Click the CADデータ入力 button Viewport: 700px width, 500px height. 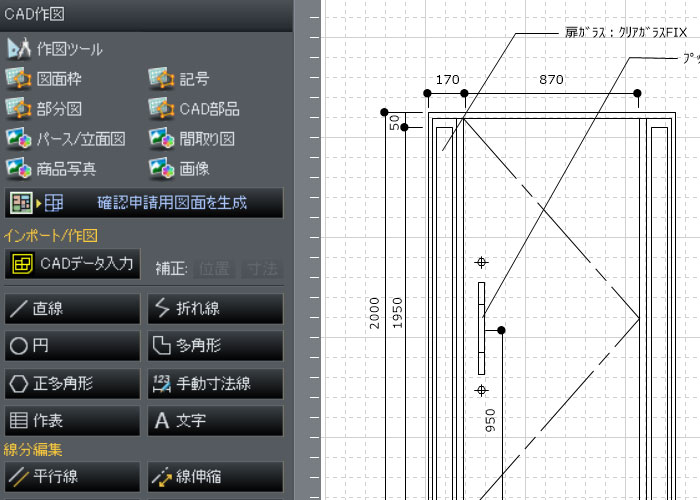[x=72, y=263]
